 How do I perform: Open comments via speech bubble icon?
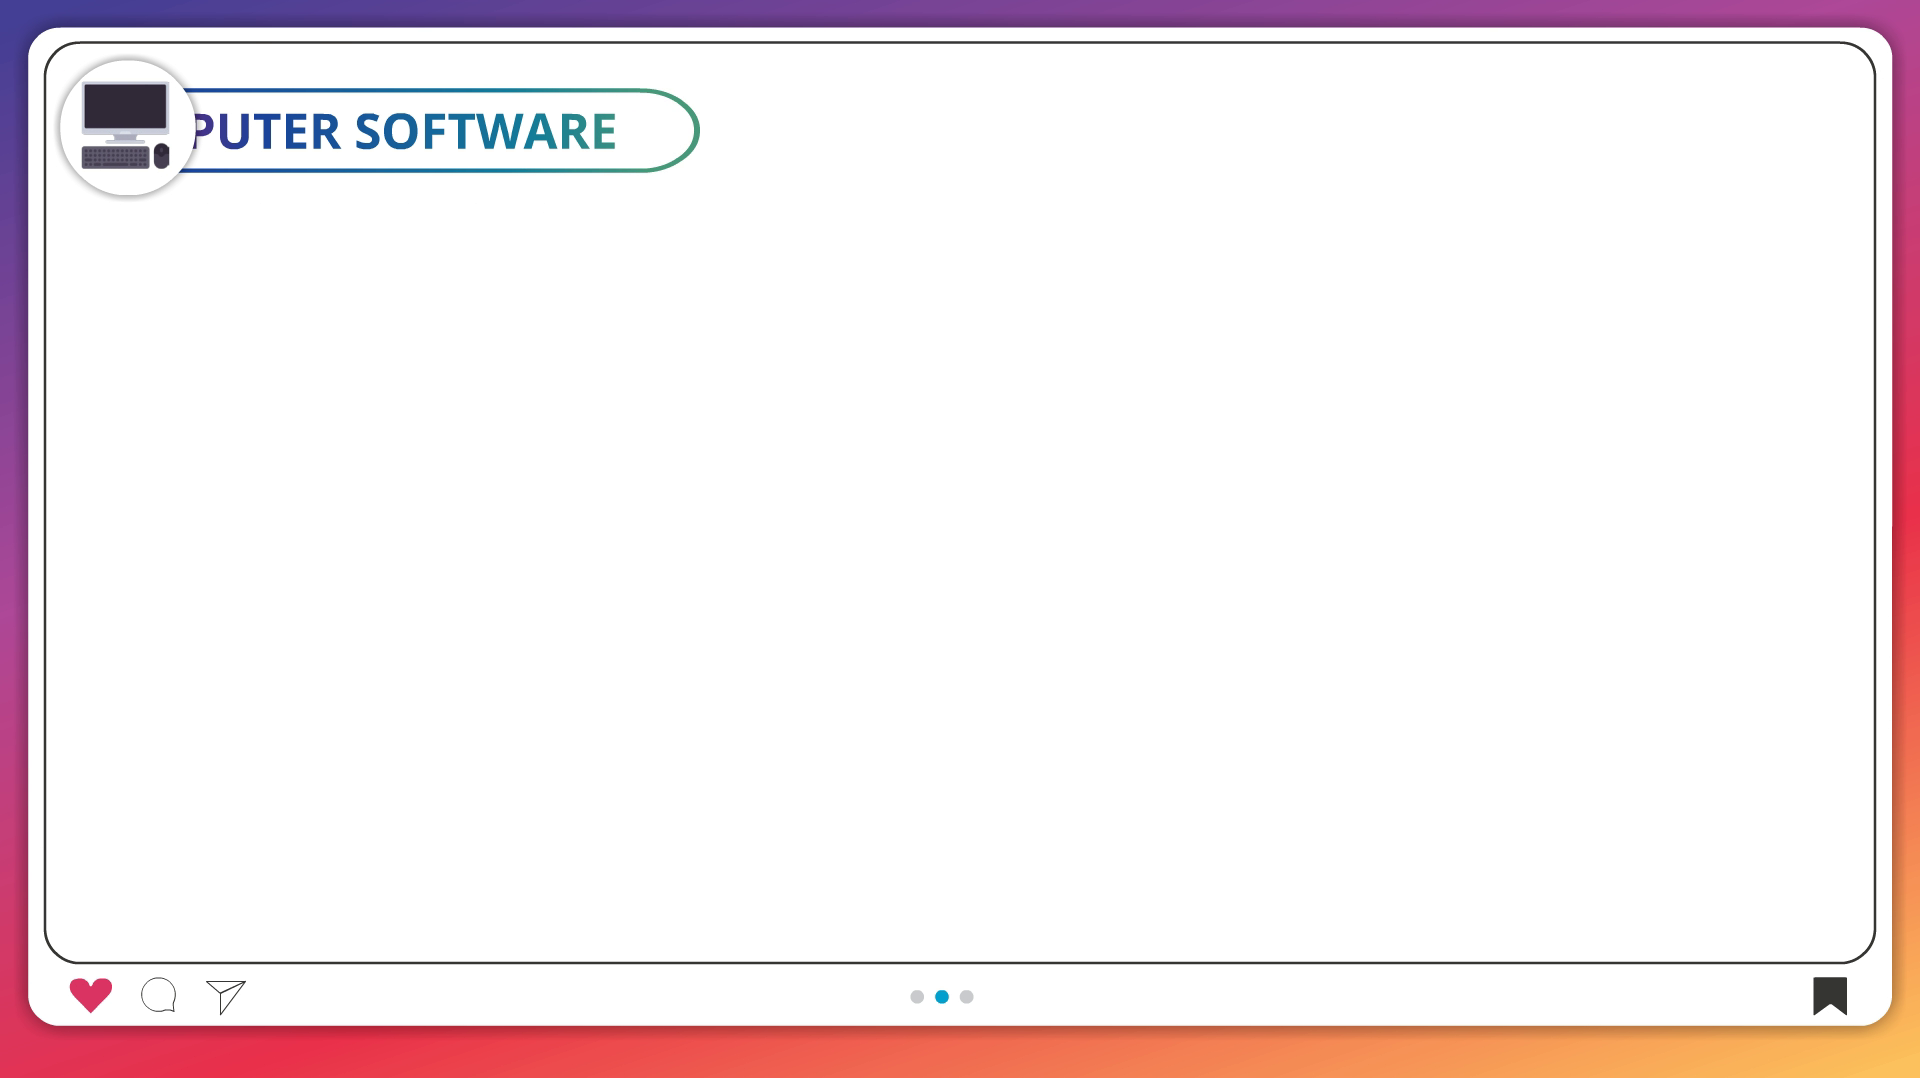(x=159, y=995)
